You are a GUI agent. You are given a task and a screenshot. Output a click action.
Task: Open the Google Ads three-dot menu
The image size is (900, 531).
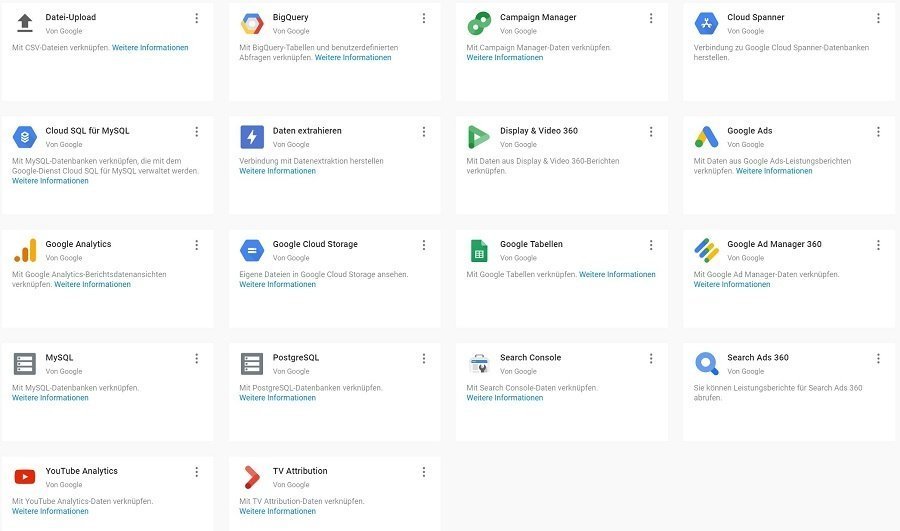(x=878, y=132)
